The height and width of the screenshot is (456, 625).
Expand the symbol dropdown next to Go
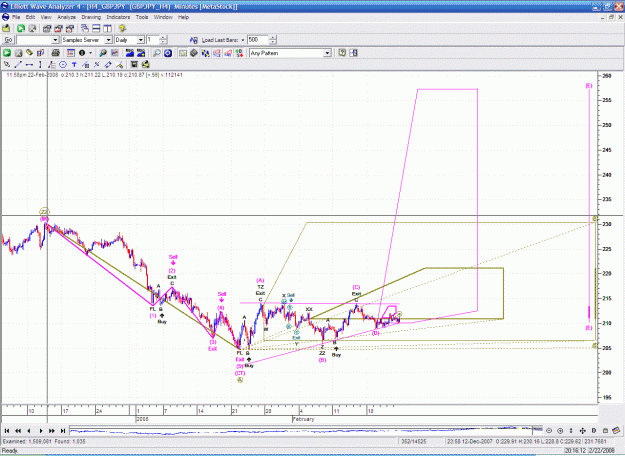pyautogui.click(x=55, y=40)
